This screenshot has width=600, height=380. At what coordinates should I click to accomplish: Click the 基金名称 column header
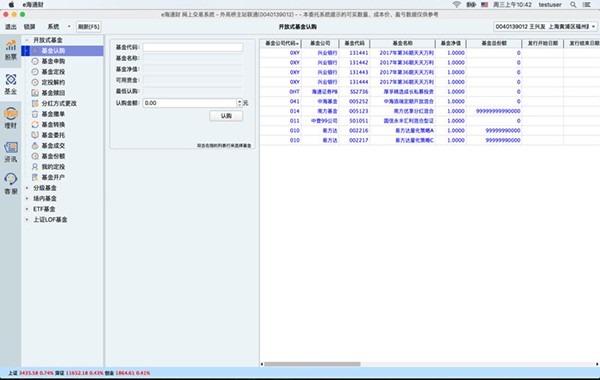click(403, 43)
